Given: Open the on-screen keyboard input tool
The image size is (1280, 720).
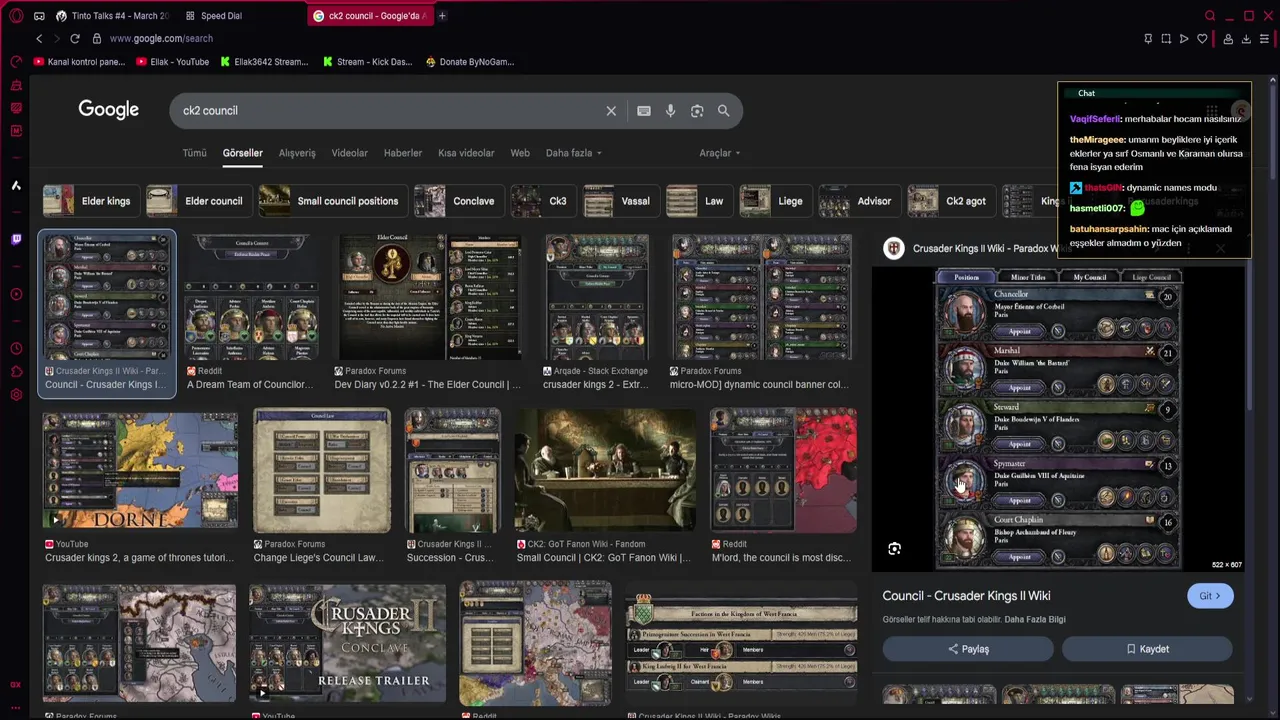Looking at the screenshot, I should (644, 111).
